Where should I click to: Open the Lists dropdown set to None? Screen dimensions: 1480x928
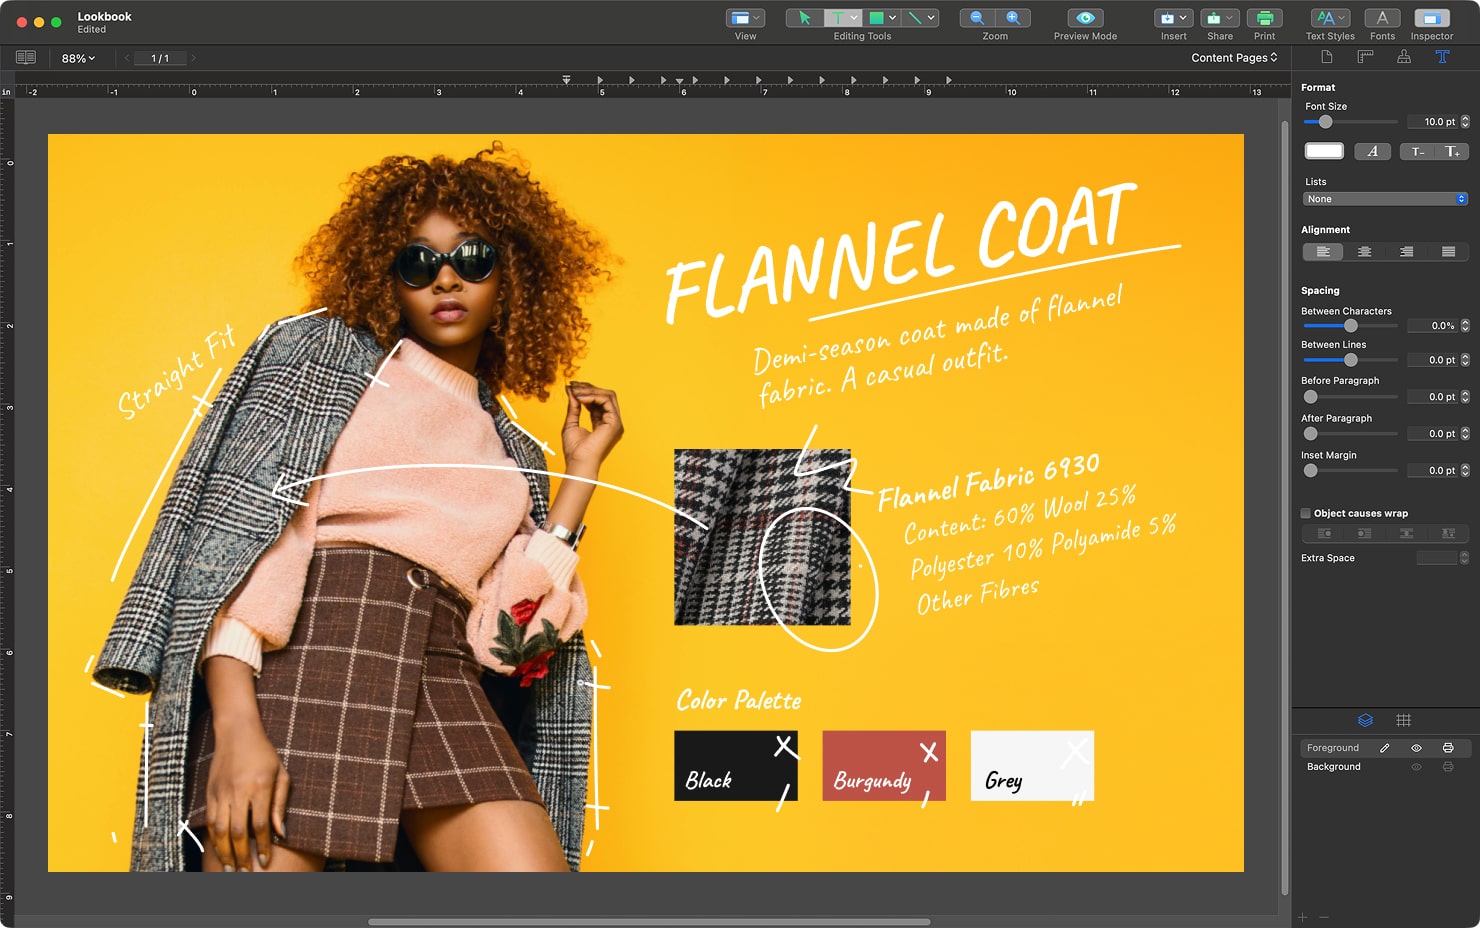1384,198
